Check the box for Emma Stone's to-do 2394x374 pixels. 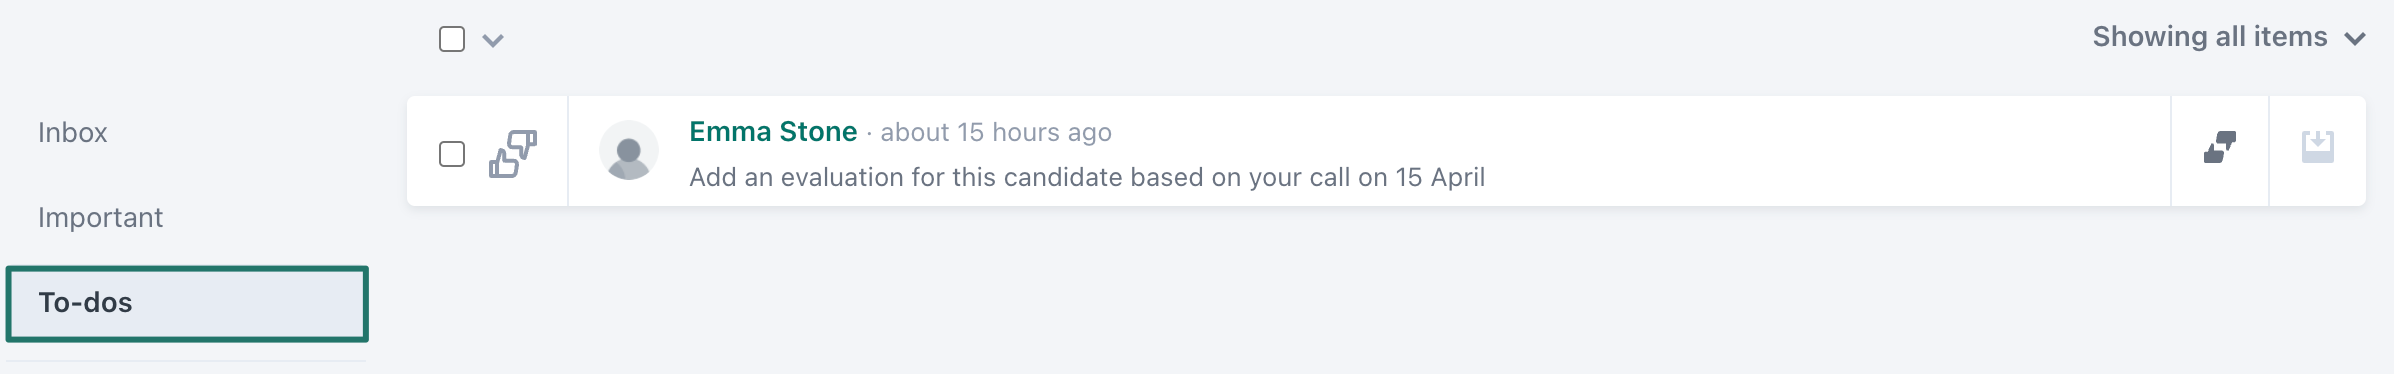(x=452, y=154)
